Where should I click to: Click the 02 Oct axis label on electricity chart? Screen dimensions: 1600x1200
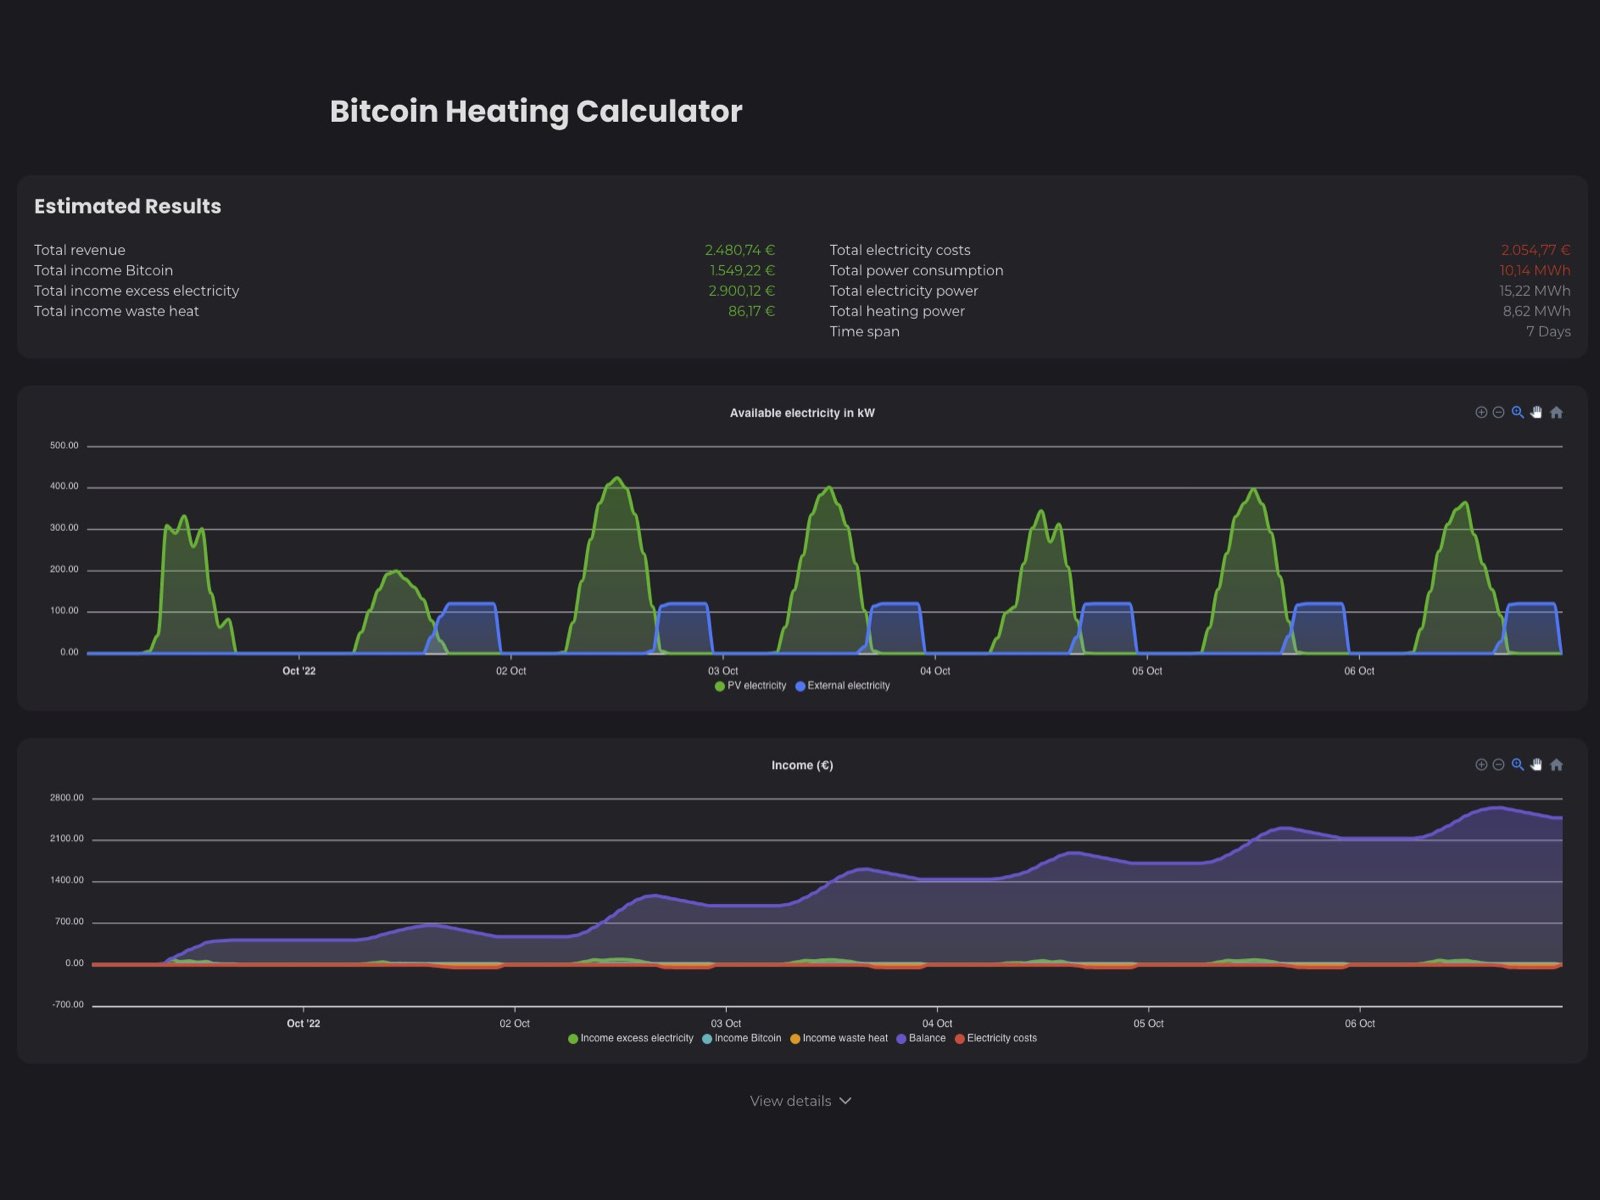tap(511, 671)
